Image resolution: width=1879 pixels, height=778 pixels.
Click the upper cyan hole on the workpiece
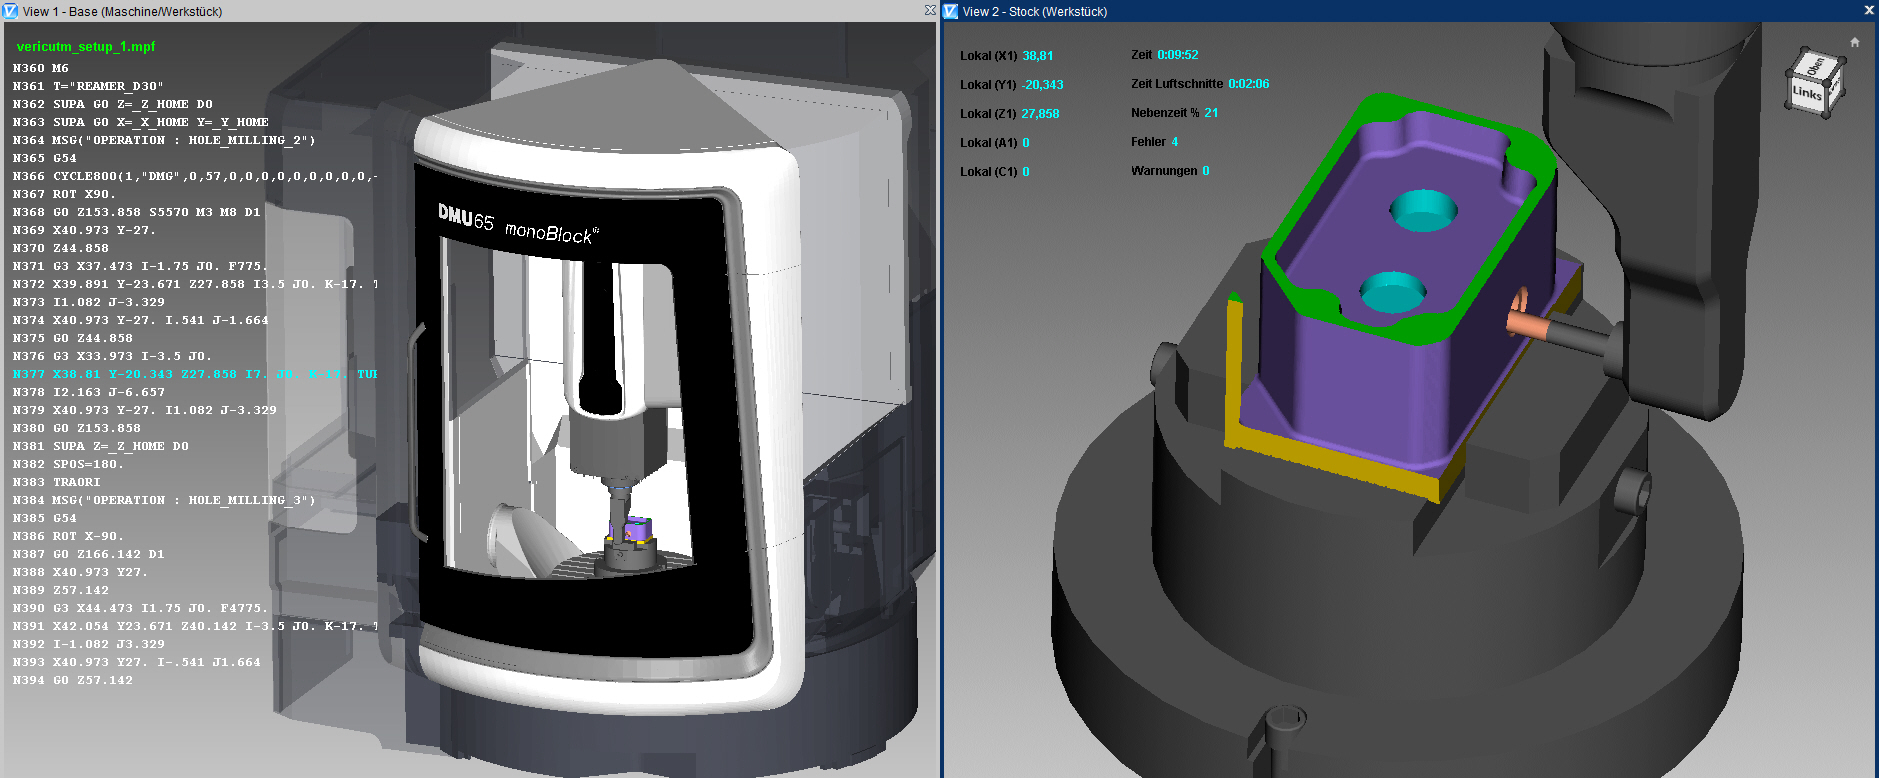tap(1423, 210)
